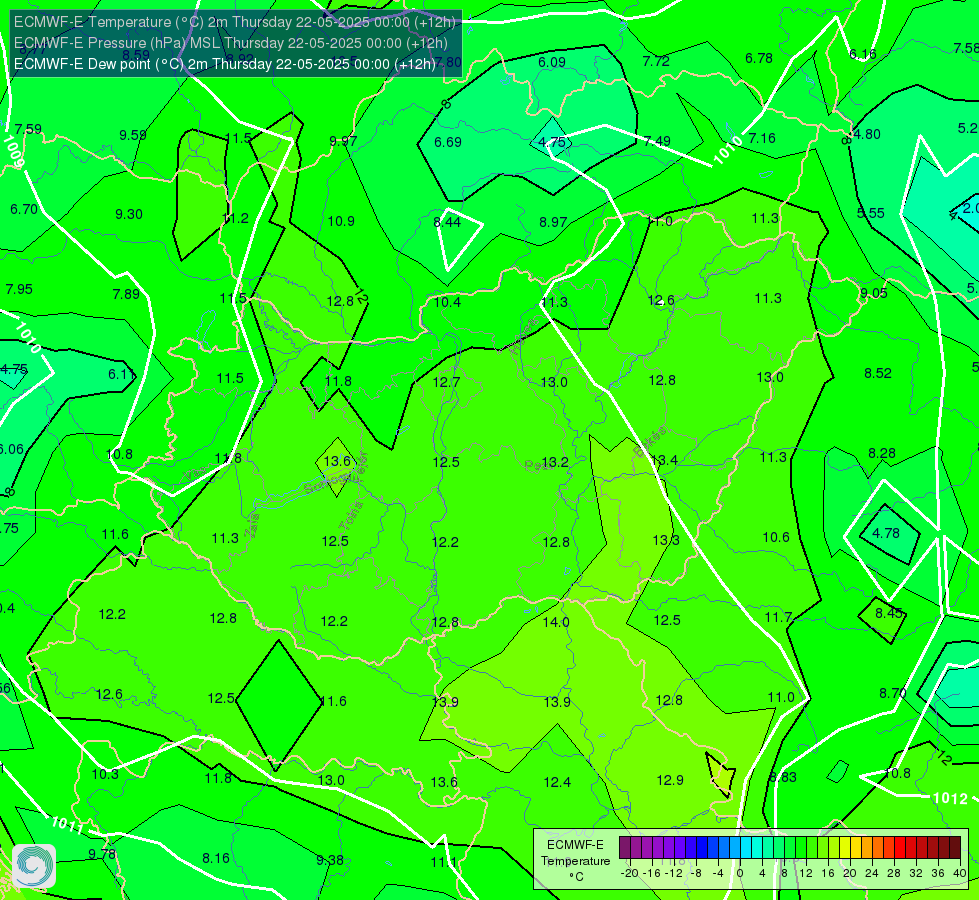Click the 9.05 temperature value
Screen dimensions: 979x900
873,293
